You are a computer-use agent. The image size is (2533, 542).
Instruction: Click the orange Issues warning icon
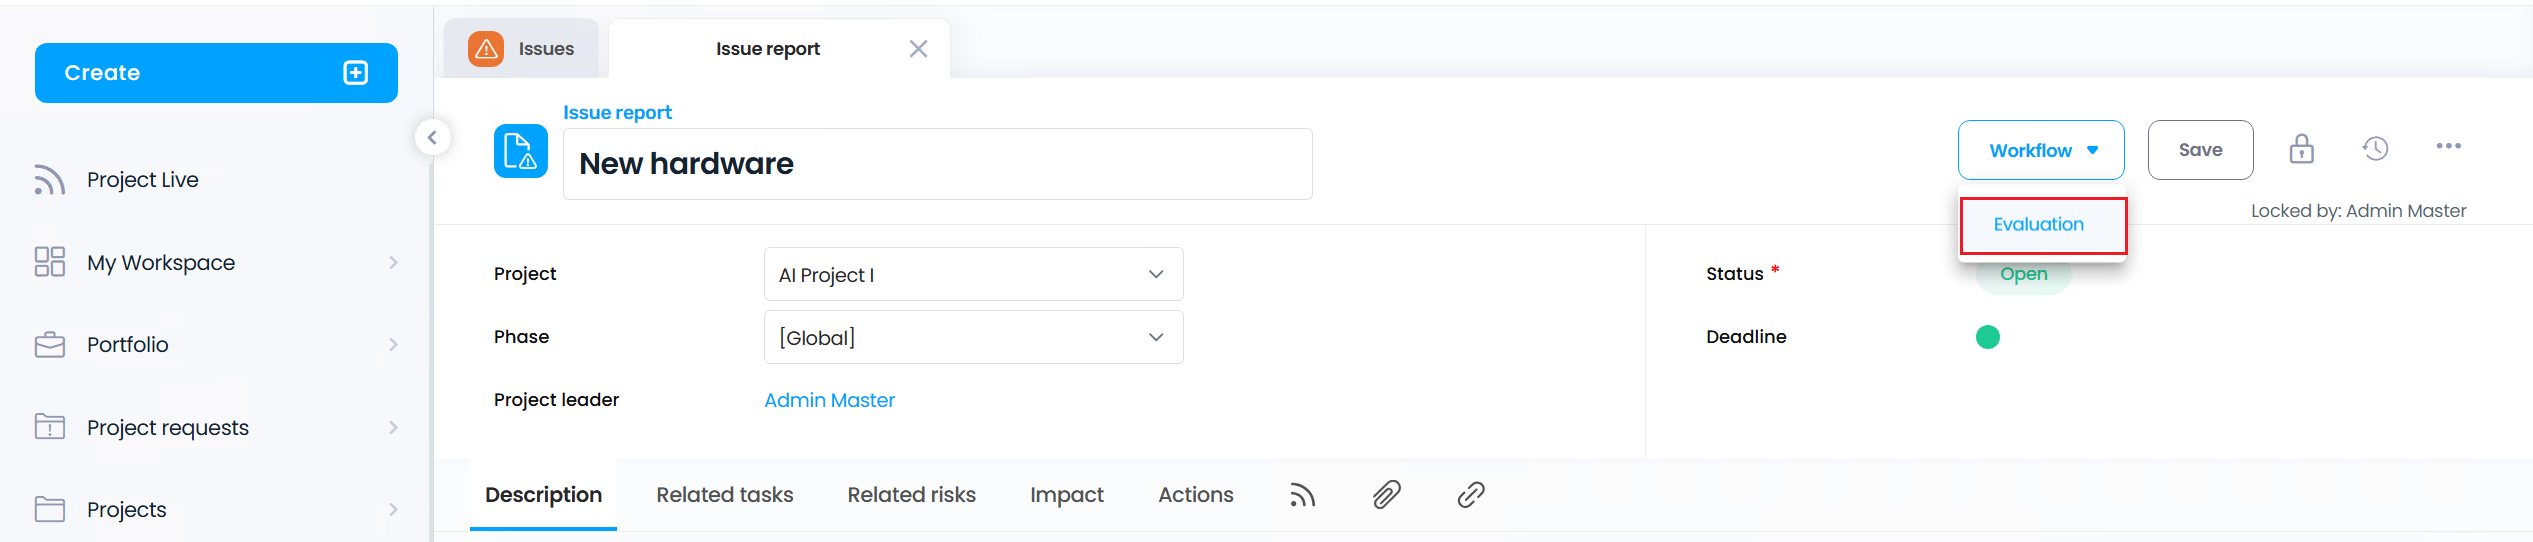point(485,49)
